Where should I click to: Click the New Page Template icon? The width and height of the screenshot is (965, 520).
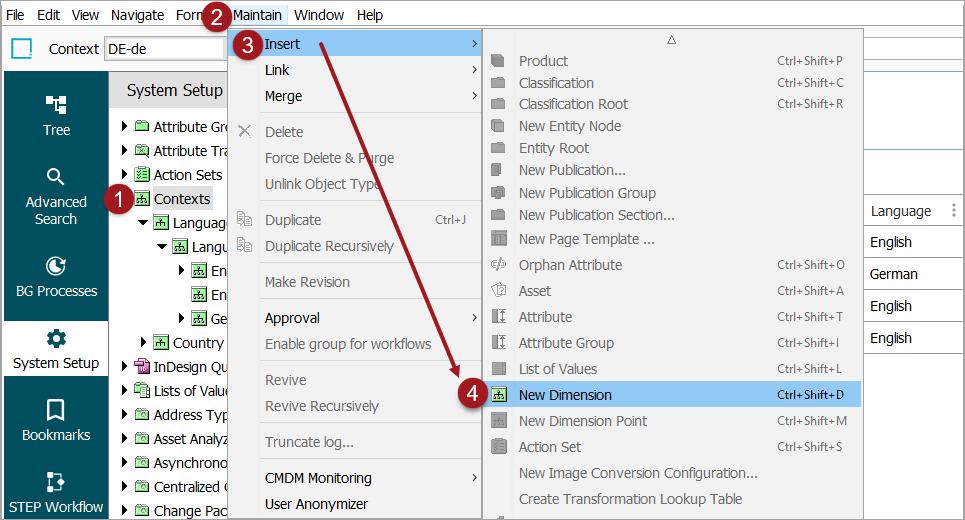click(499, 238)
